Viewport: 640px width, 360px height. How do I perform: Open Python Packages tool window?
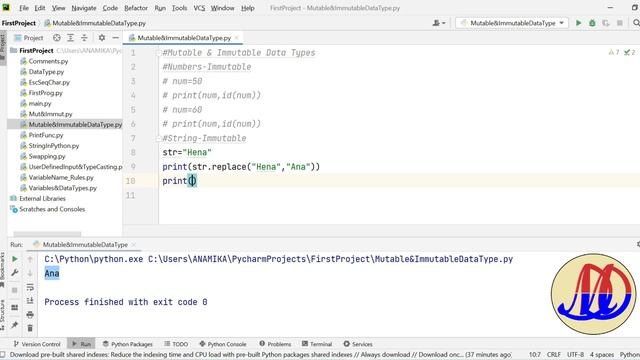point(127,344)
